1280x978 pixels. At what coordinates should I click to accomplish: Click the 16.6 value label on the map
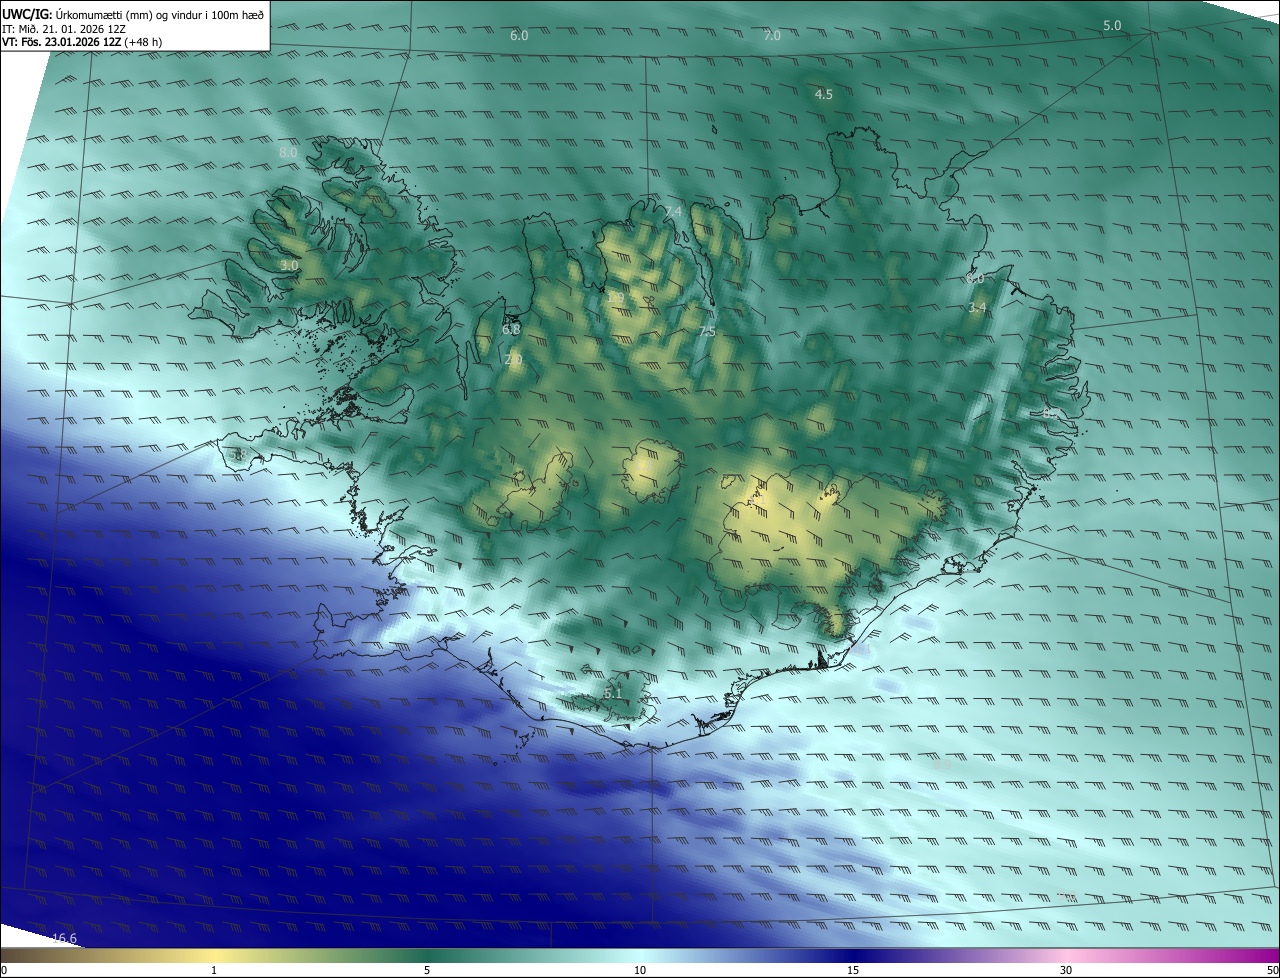64,938
